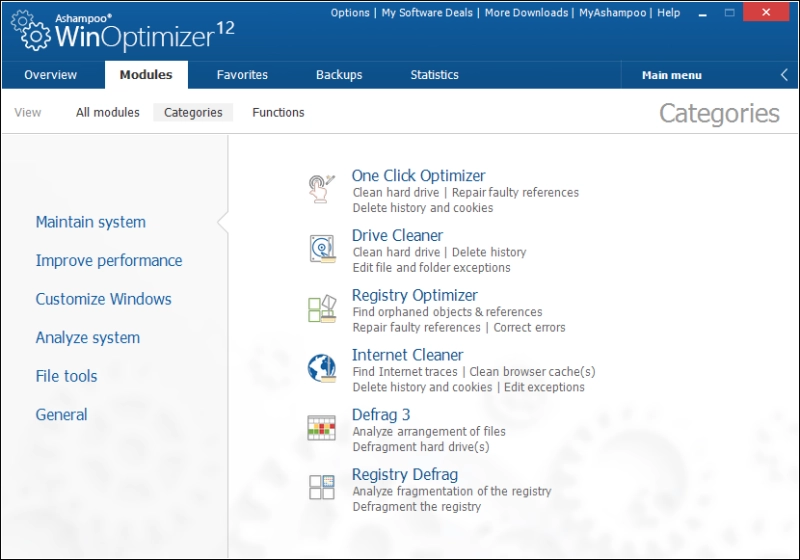
Task: Launch the Internet Cleaner title link
Action: pos(408,354)
